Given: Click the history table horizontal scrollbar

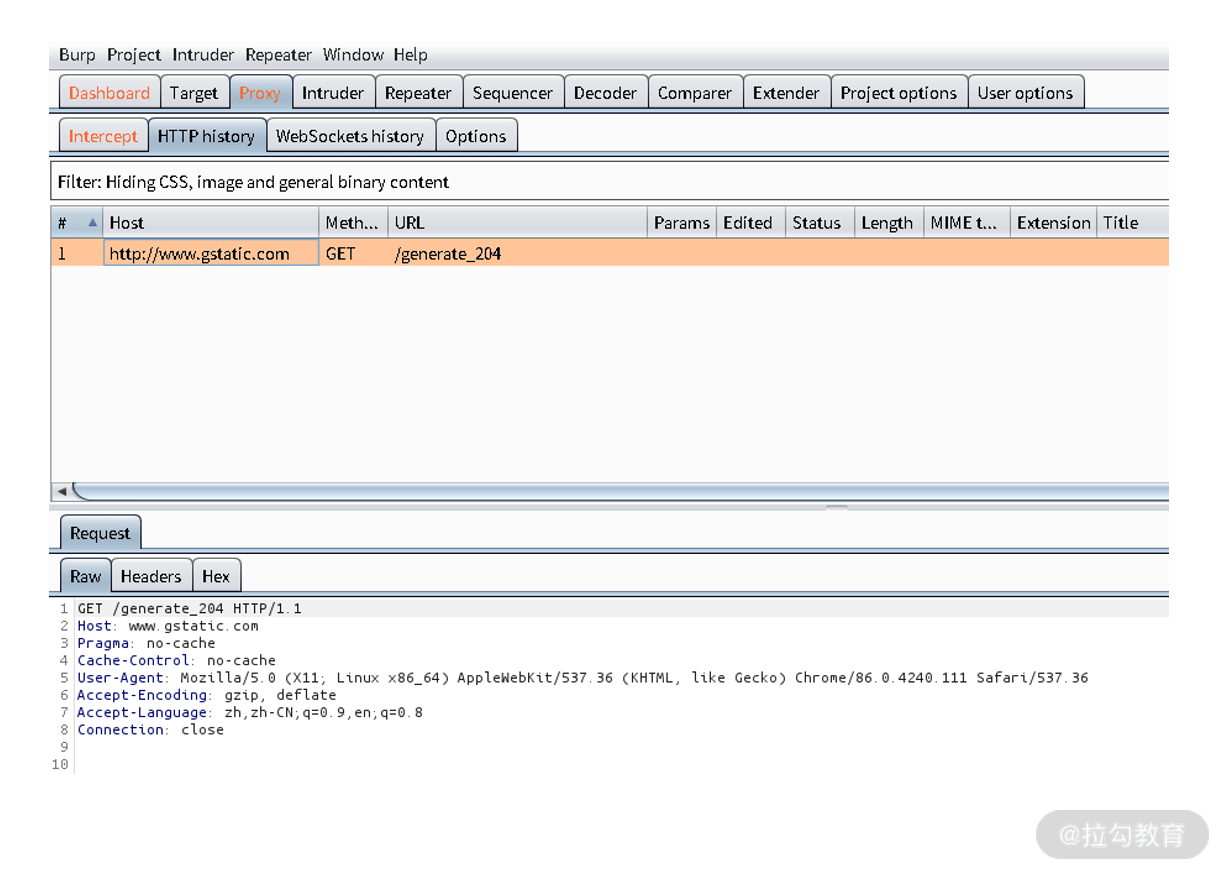Looking at the screenshot, I should click(620, 491).
